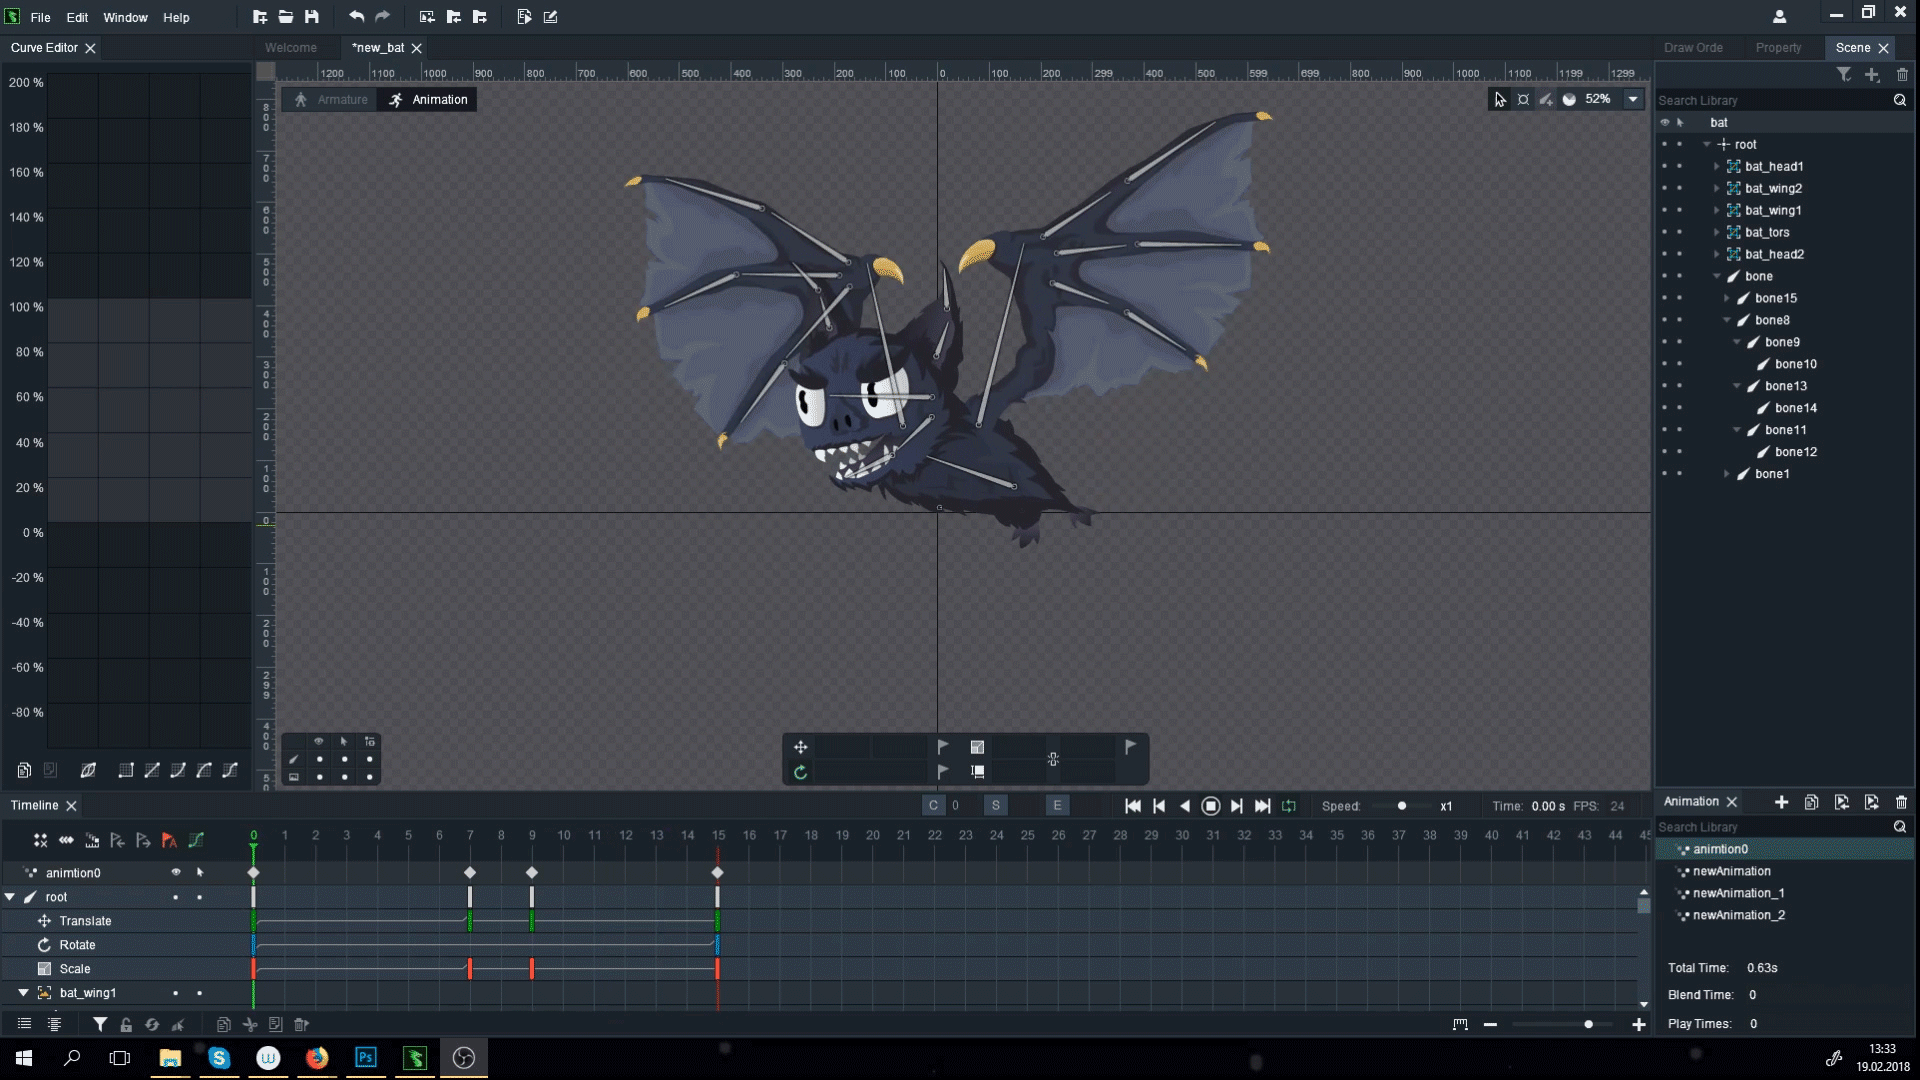Click the loop playback icon

click(x=1291, y=806)
